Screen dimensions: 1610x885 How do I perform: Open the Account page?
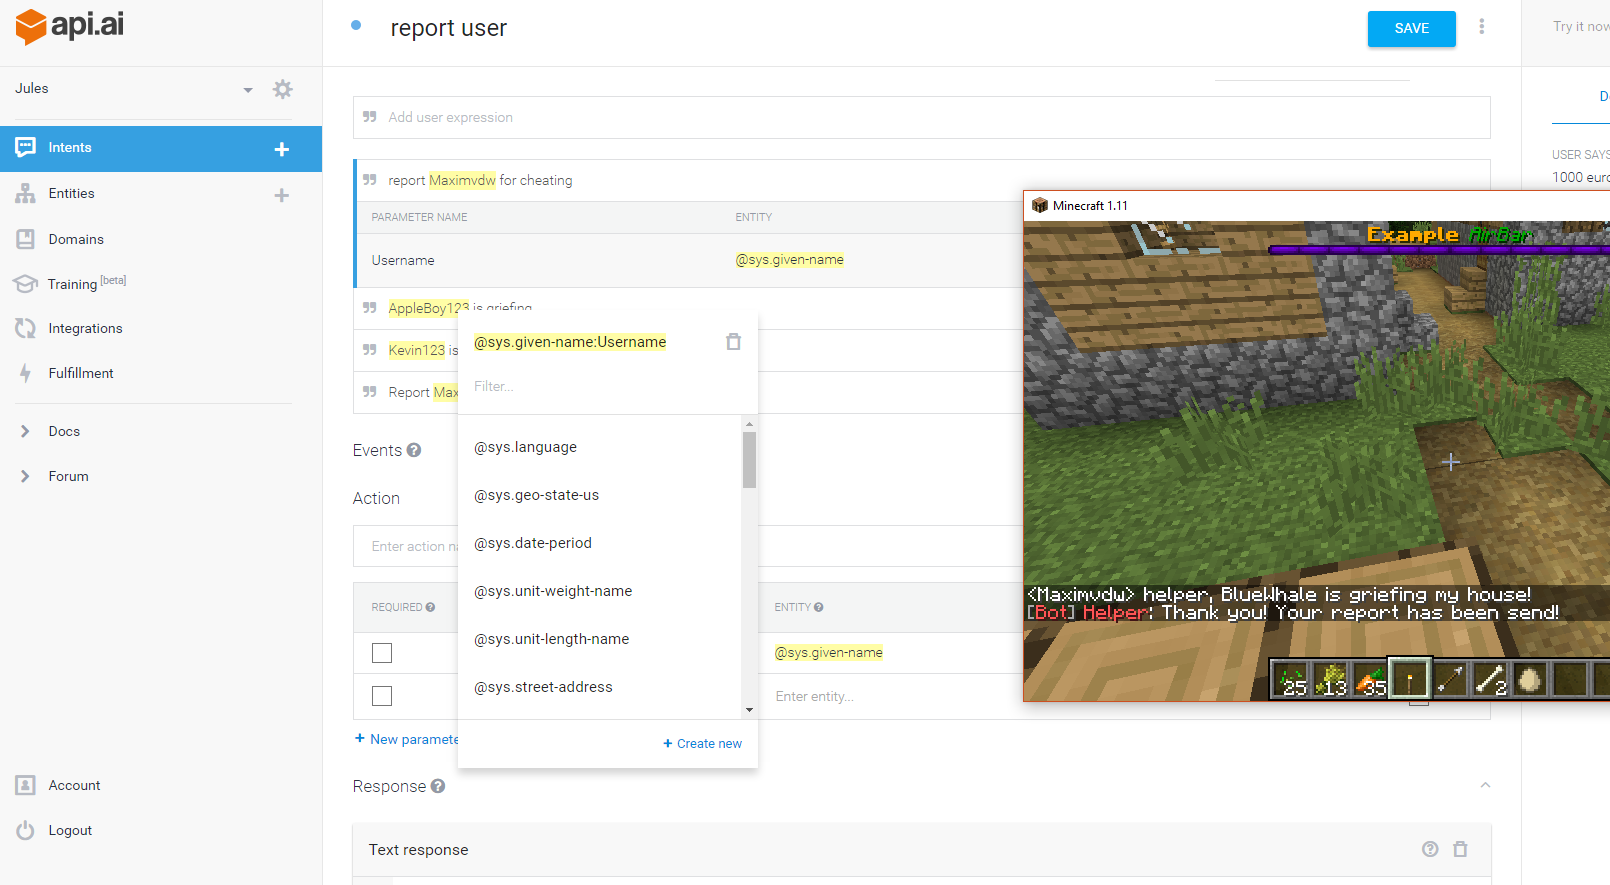click(x=74, y=786)
